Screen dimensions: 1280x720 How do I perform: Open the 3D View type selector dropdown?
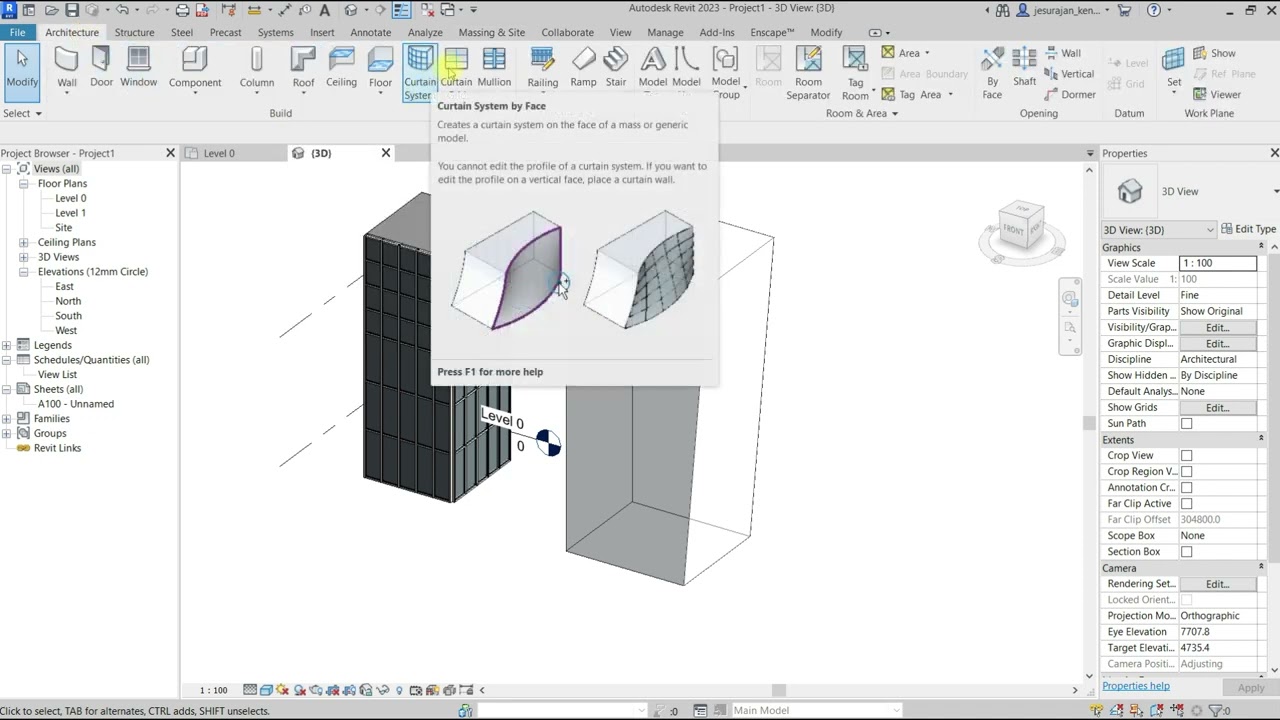pyautogui.click(x=1159, y=230)
